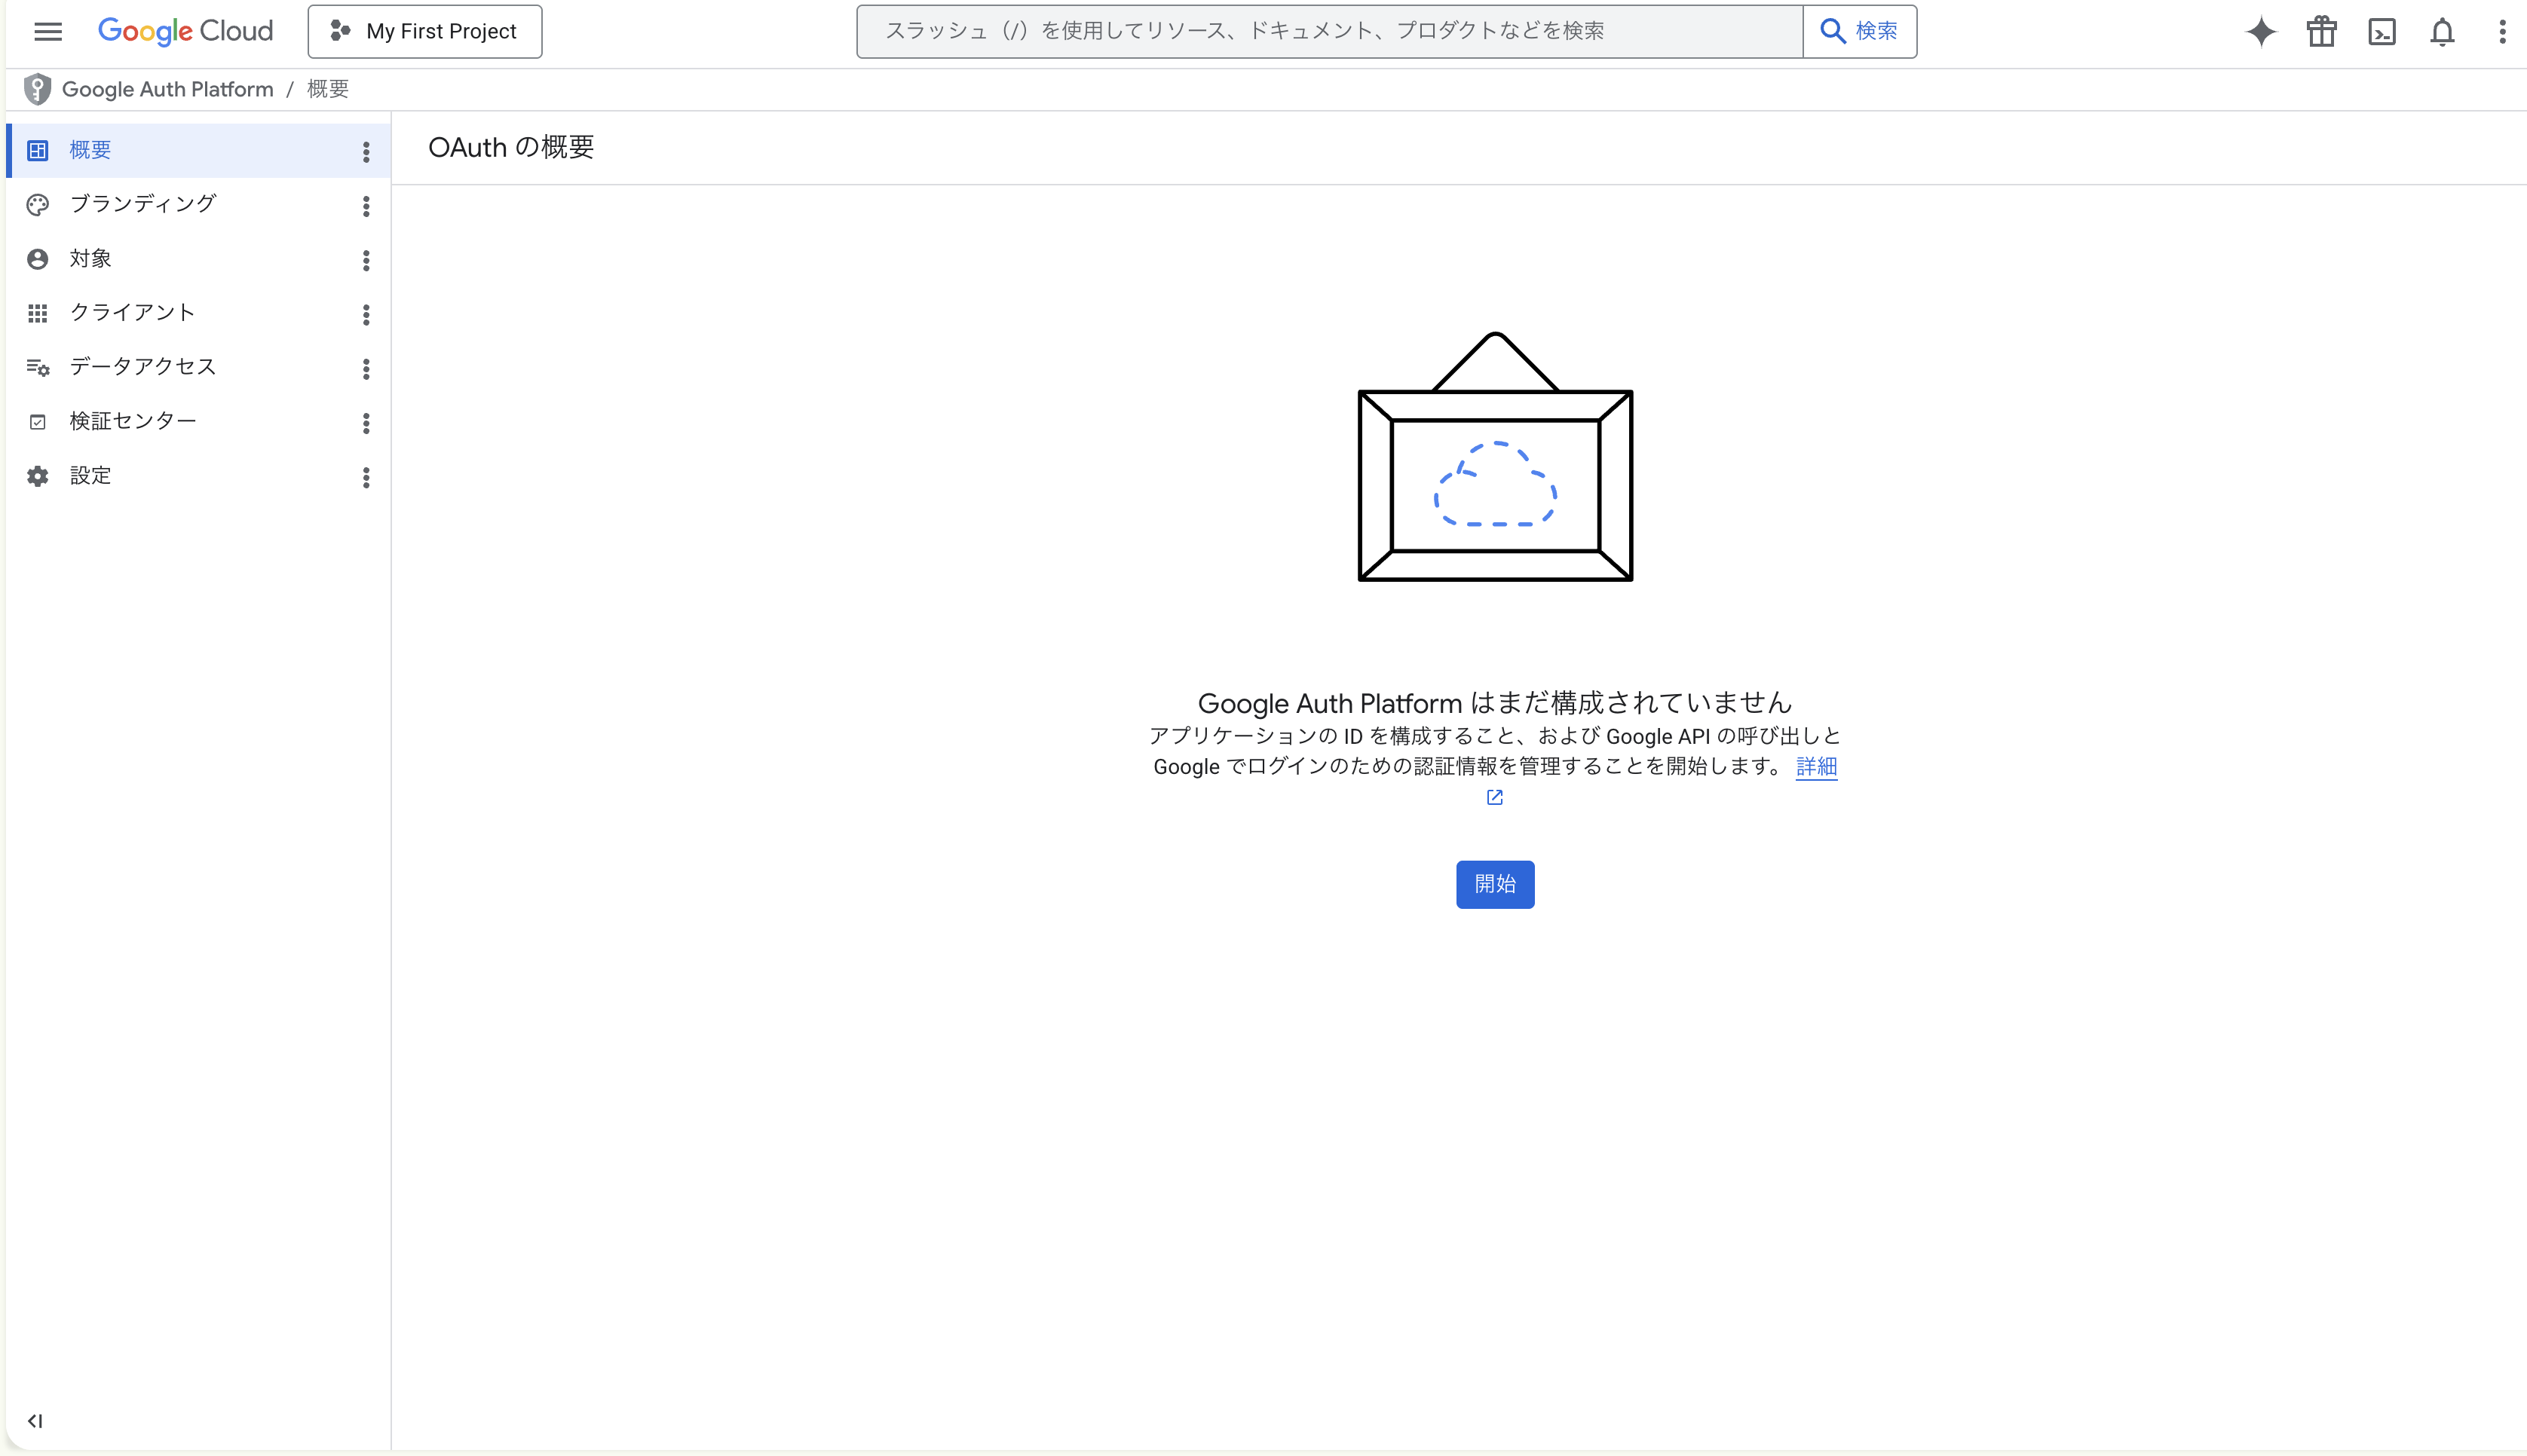Click the 'Google Auth Platform はまだ構成されていません' heading
This screenshot has width=2527, height=1456.
[1495, 702]
